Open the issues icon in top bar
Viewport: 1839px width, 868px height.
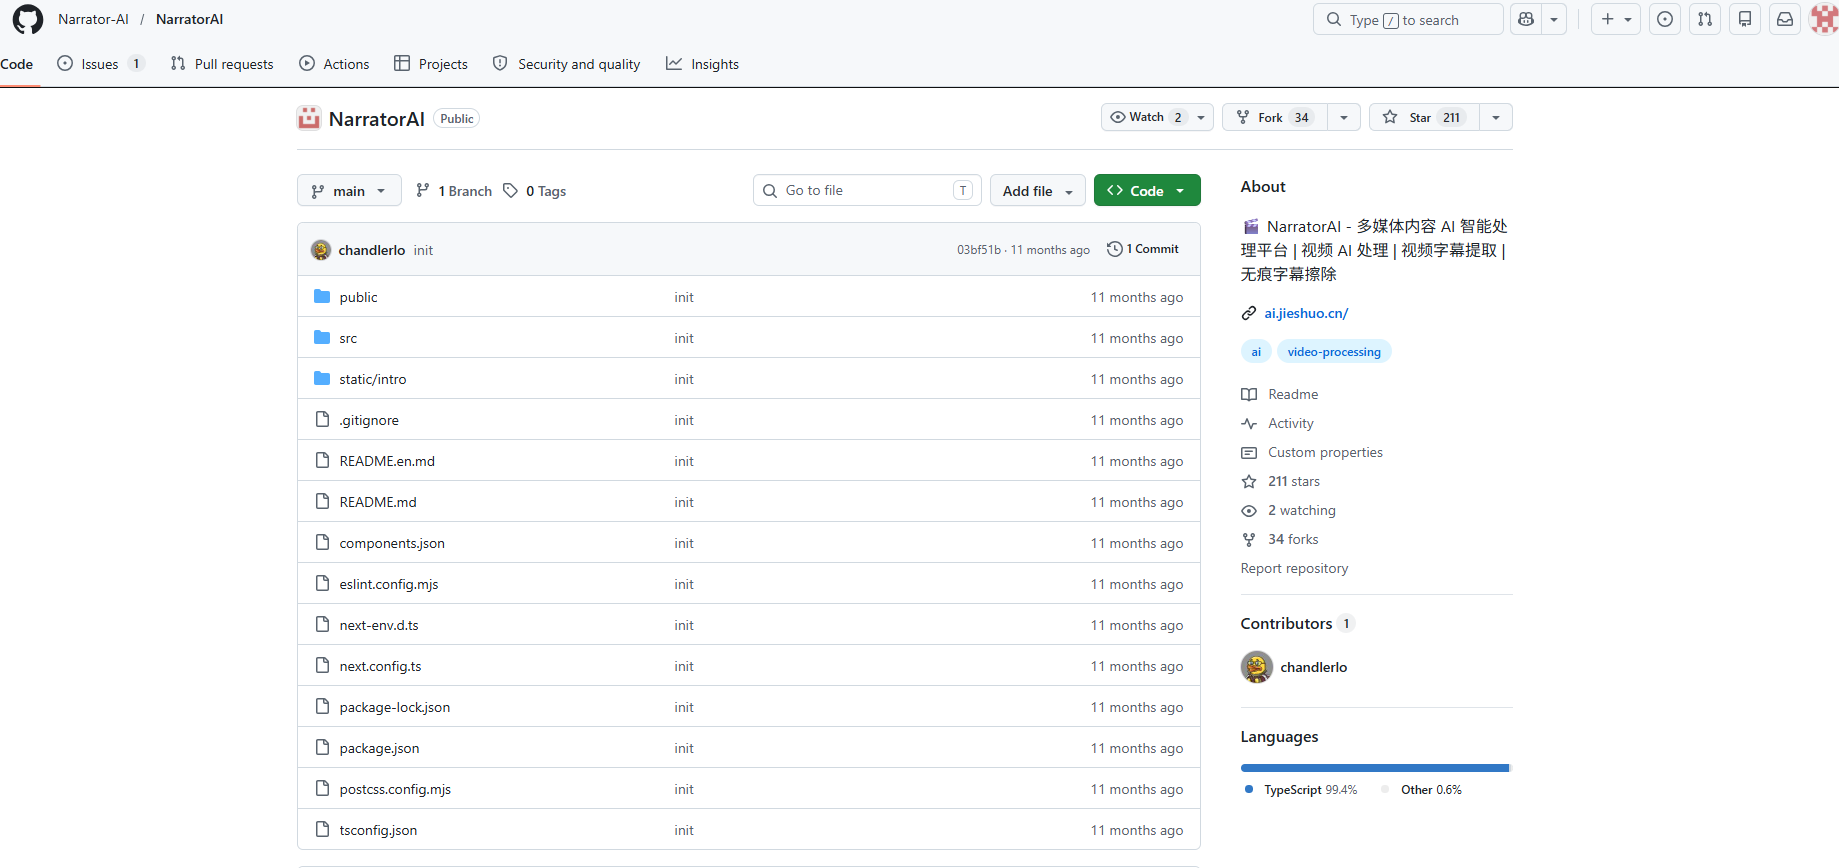[1665, 19]
